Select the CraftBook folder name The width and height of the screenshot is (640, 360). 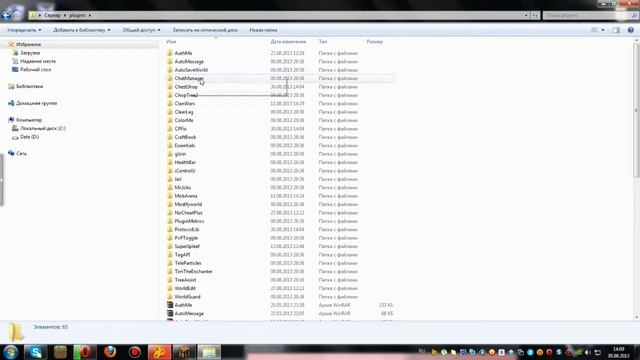(x=185, y=137)
